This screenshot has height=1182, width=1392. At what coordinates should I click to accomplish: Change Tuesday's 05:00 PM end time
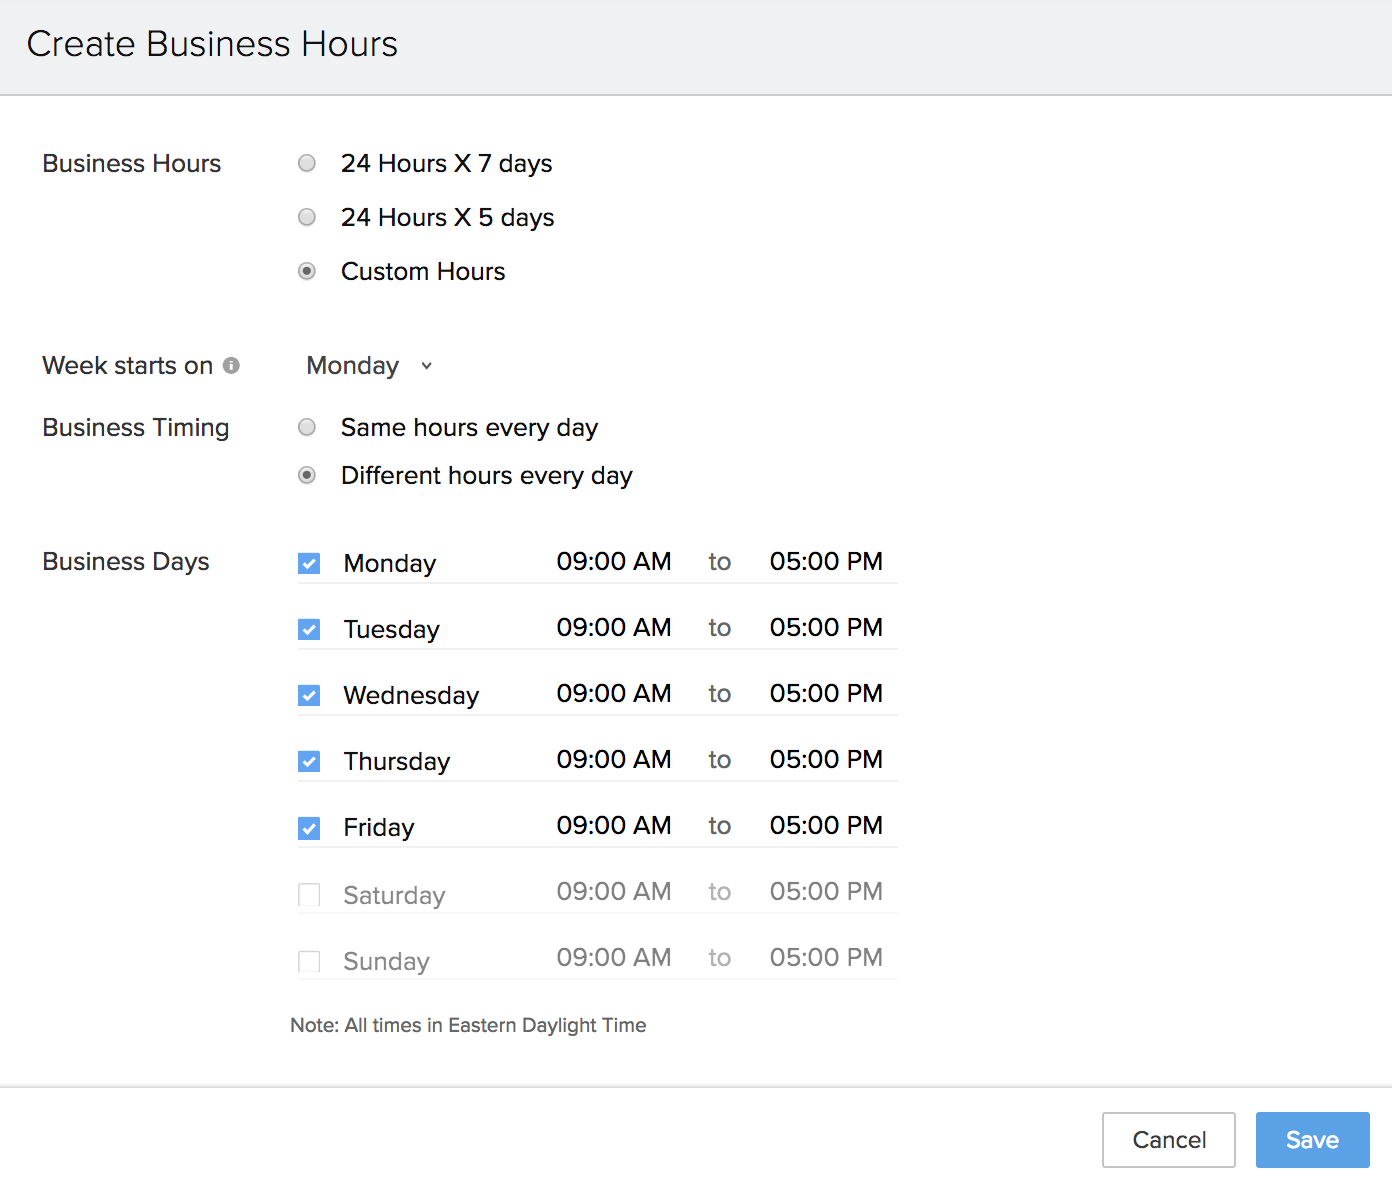coord(826,628)
